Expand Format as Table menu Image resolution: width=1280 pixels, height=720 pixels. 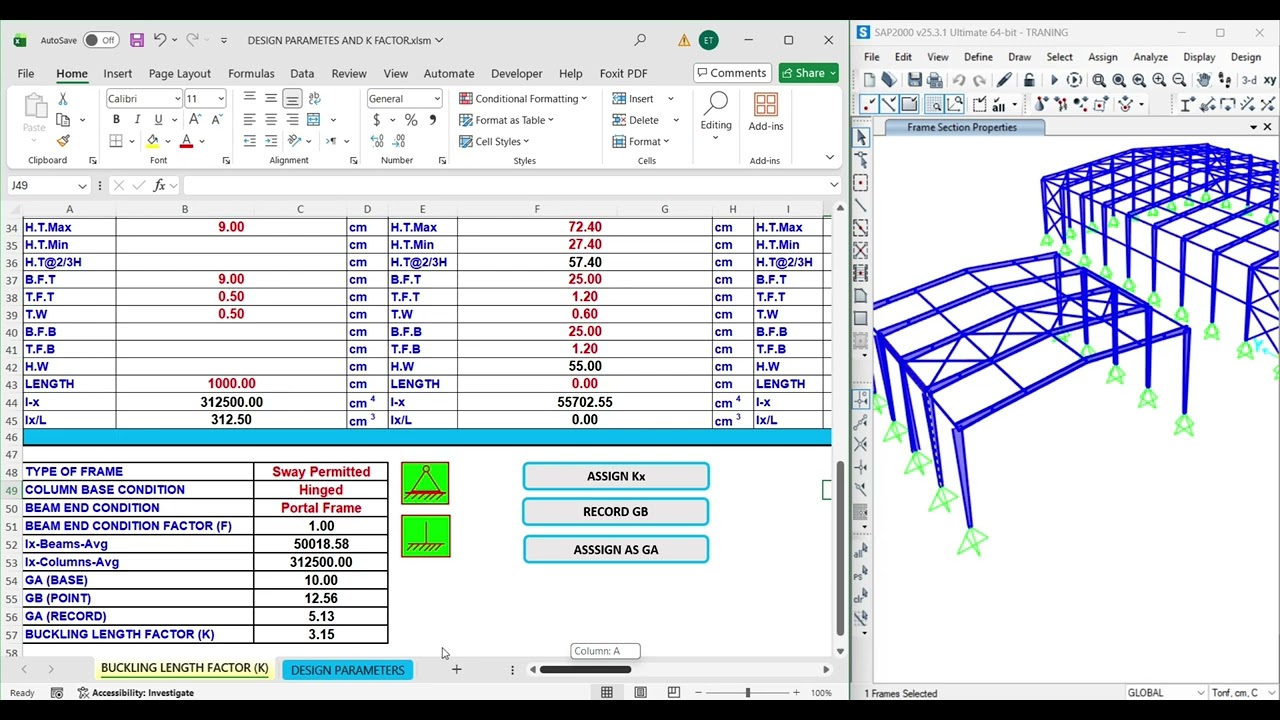tap(506, 120)
